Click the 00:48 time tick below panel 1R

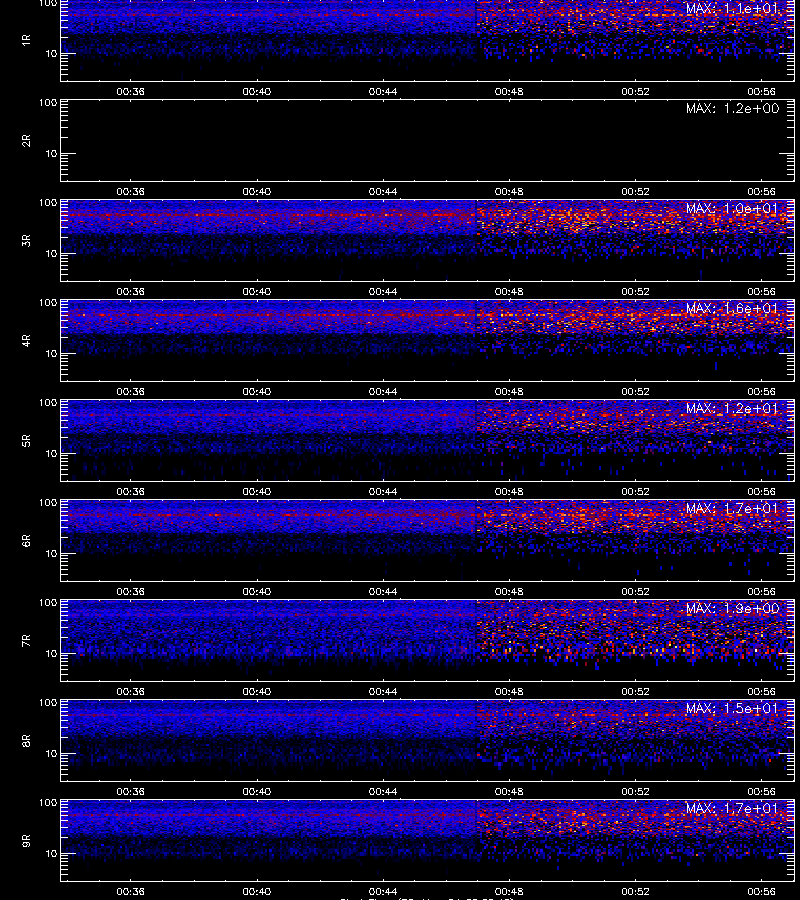(x=509, y=91)
